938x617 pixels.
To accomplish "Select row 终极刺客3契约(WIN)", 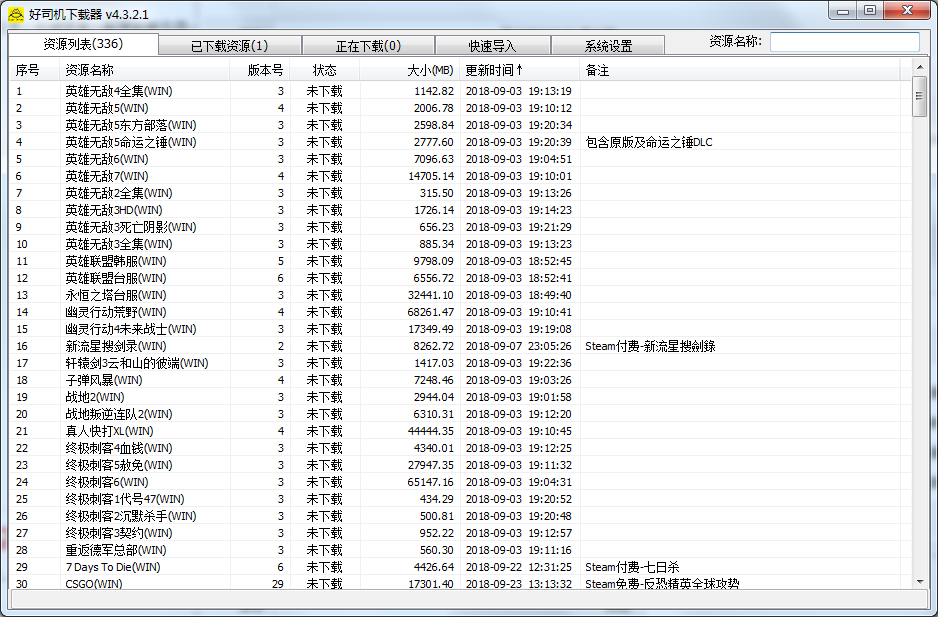I will pyautogui.click(x=460, y=533).
